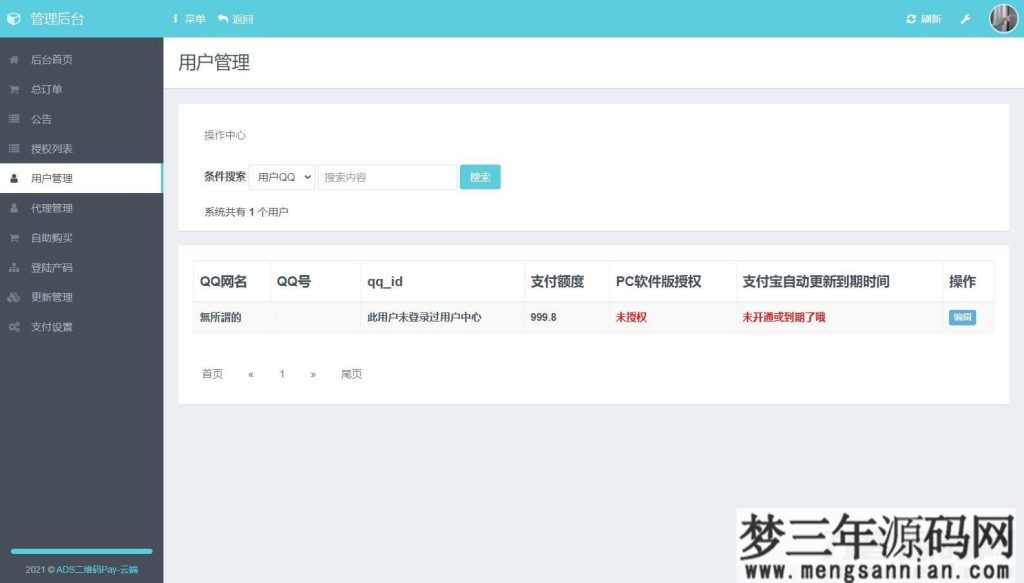Screen dimensions: 1024x583
Task: Click the teal progress bar above the footer
Action: click(x=80, y=550)
